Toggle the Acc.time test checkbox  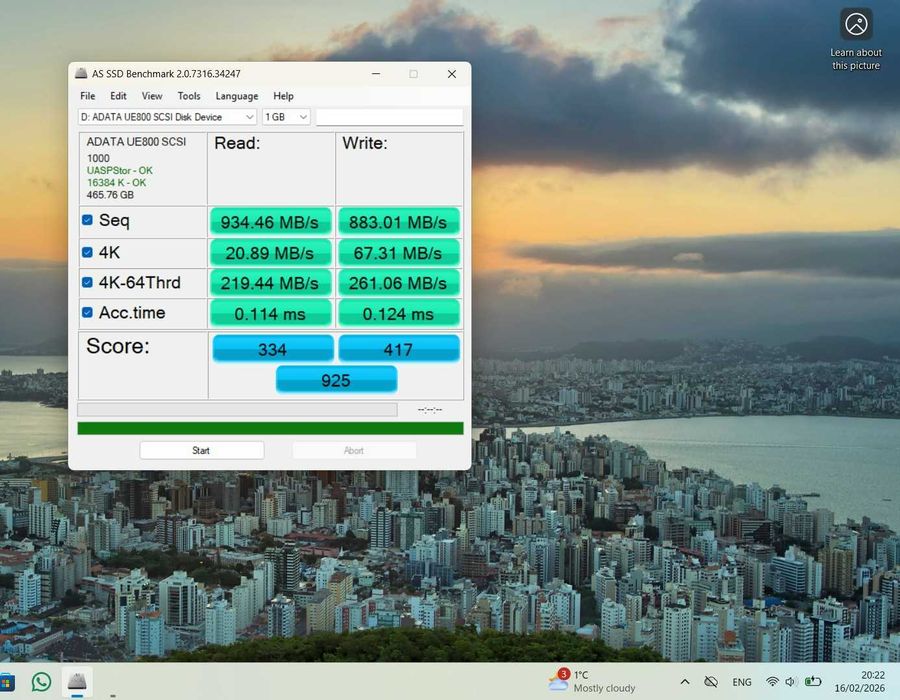87,312
